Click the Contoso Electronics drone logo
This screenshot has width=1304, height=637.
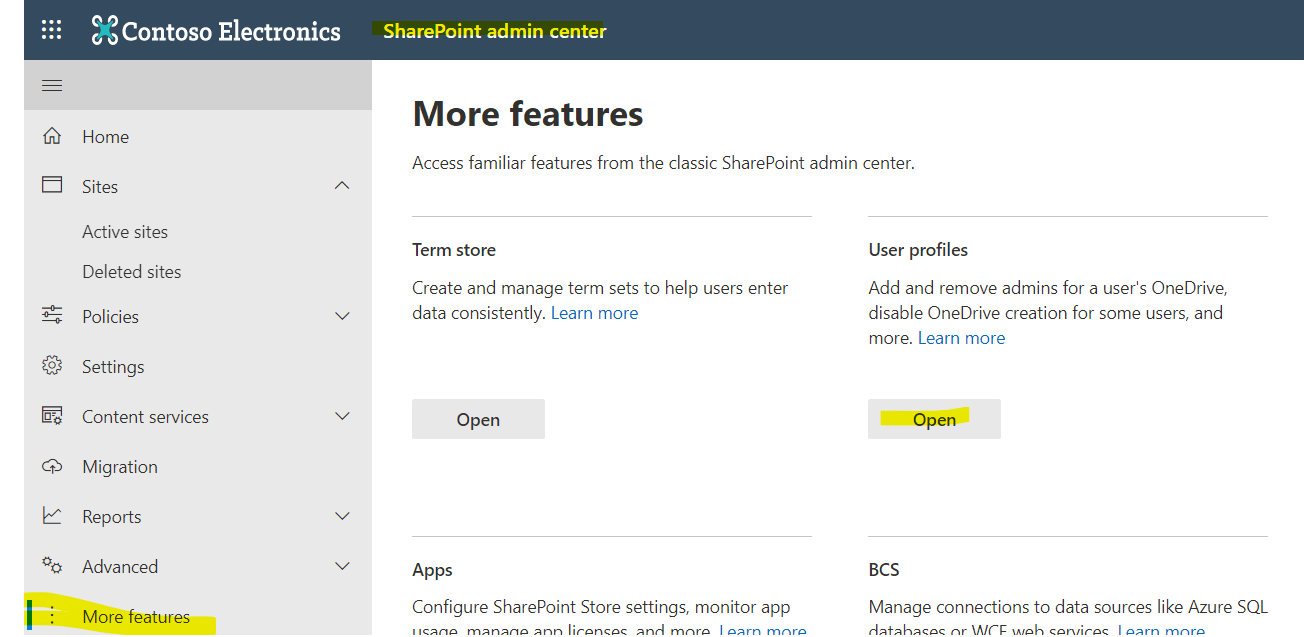point(104,30)
